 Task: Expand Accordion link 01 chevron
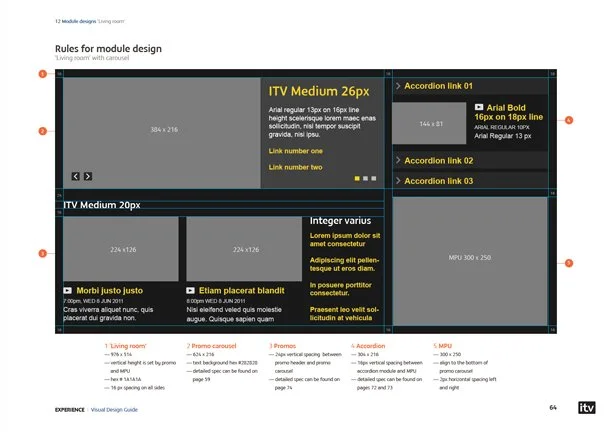tap(398, 86)
